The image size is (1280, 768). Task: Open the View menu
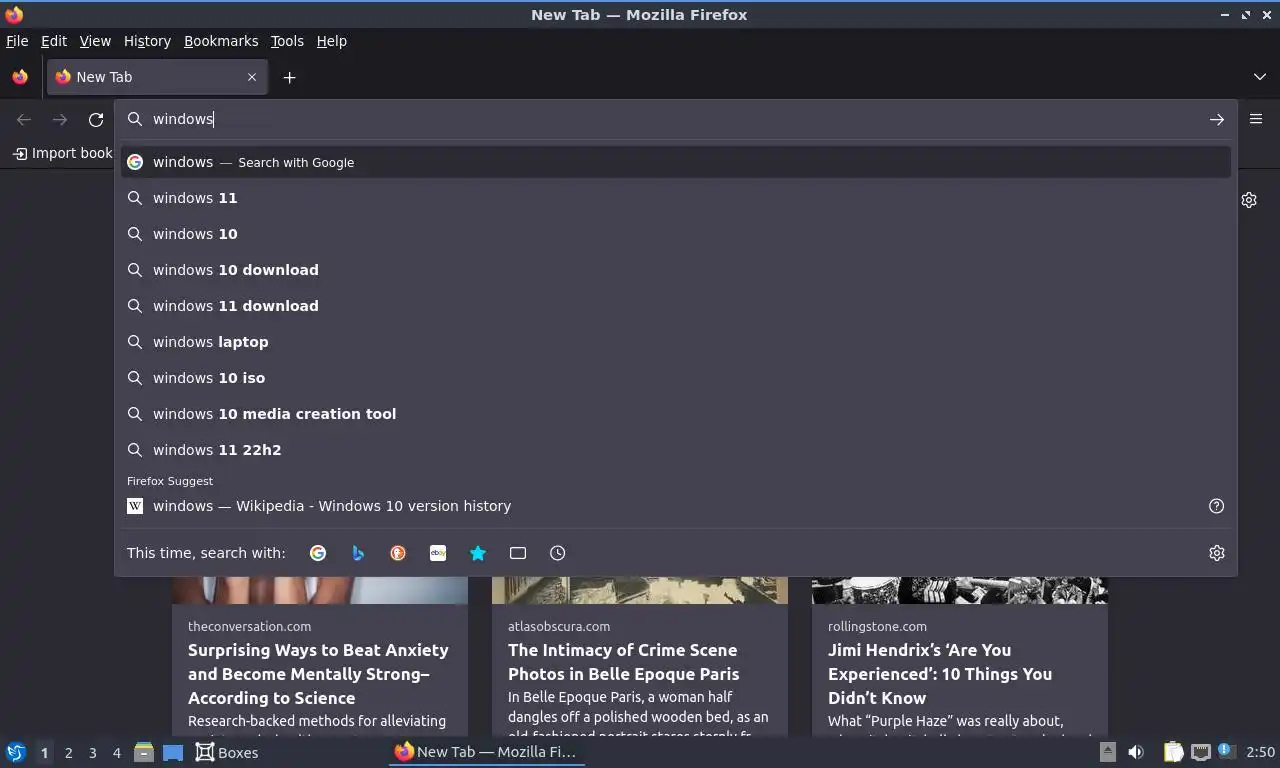pyautogui.click(x=95, y=41)
